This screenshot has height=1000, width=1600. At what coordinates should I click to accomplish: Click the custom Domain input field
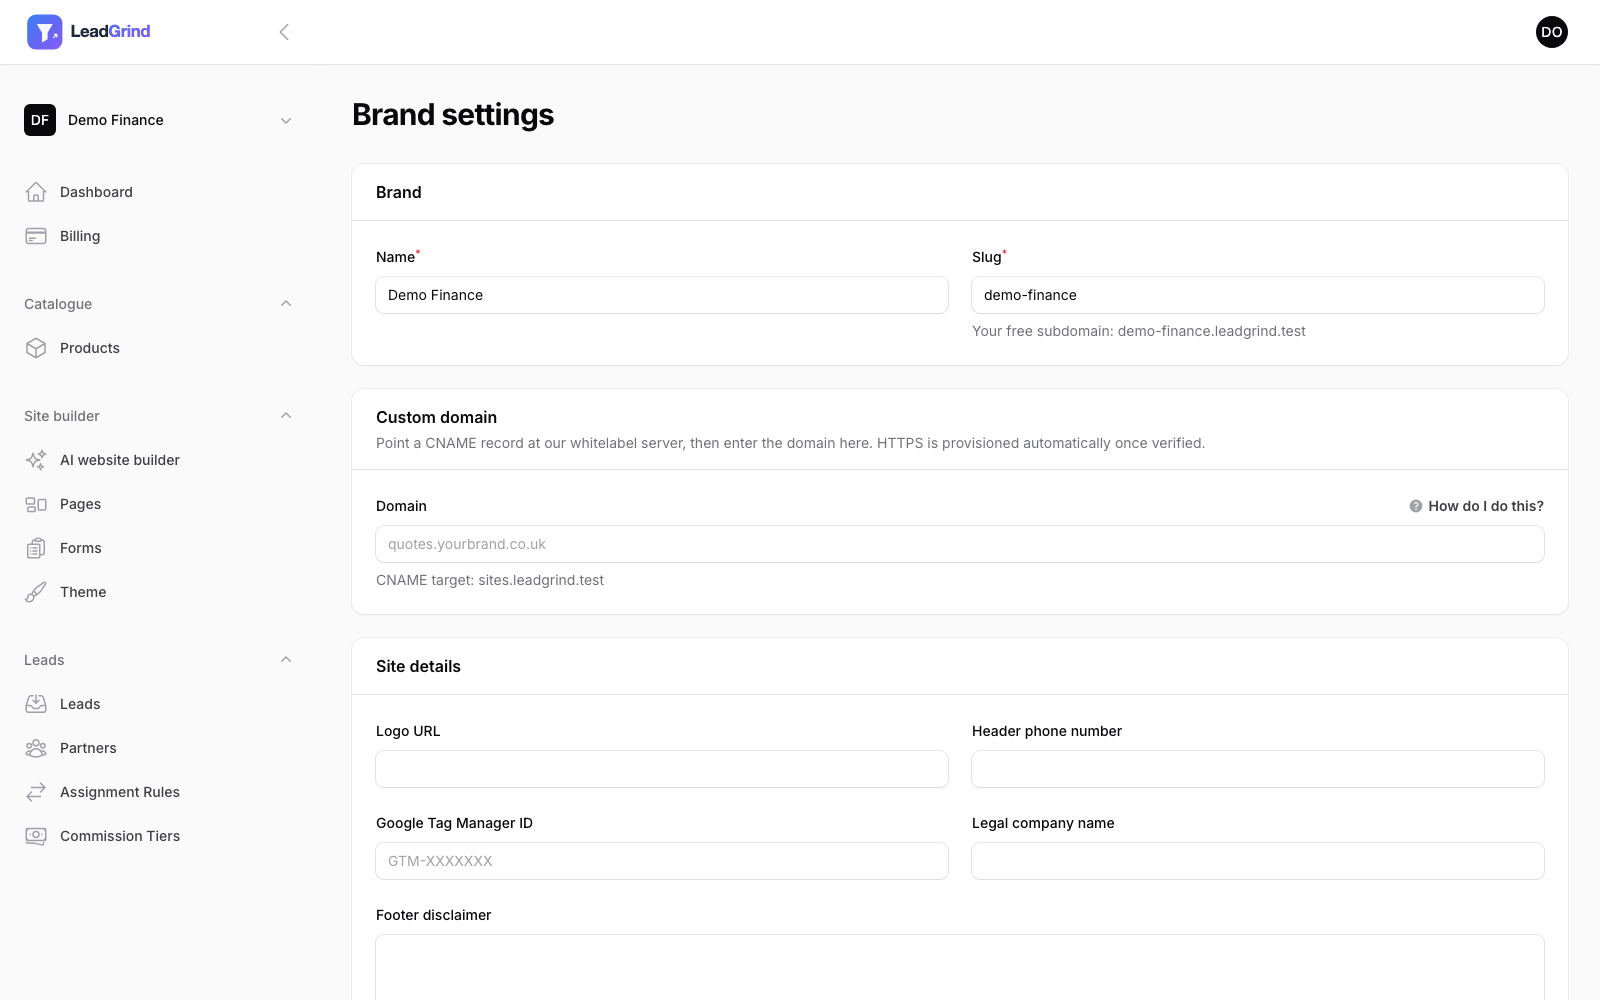[960, 544]
